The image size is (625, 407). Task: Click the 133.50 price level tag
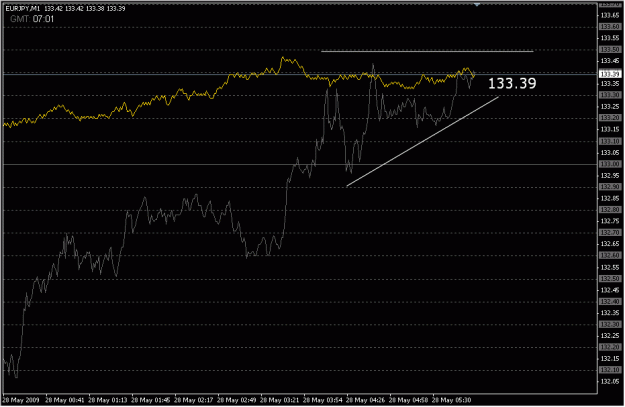coord(610,49)
